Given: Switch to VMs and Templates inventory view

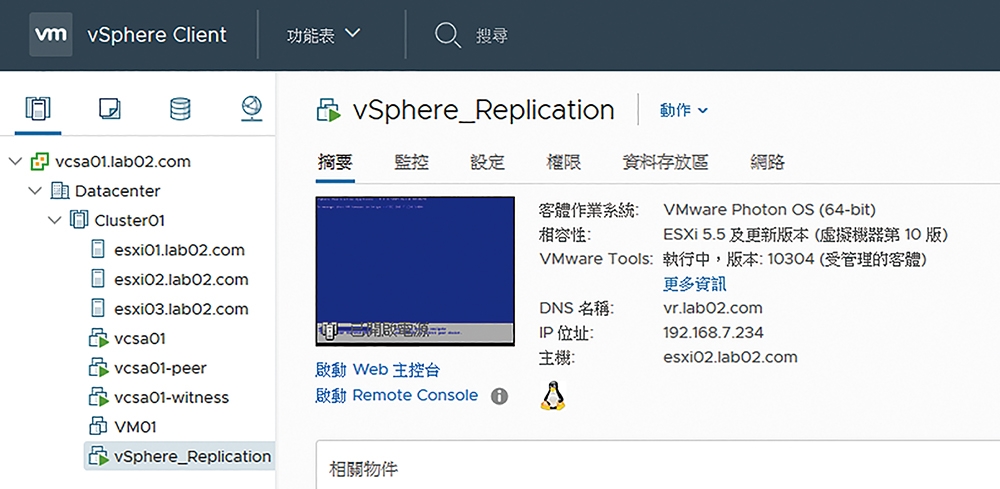Looking at the screenshot, I should tap(109, 109).
